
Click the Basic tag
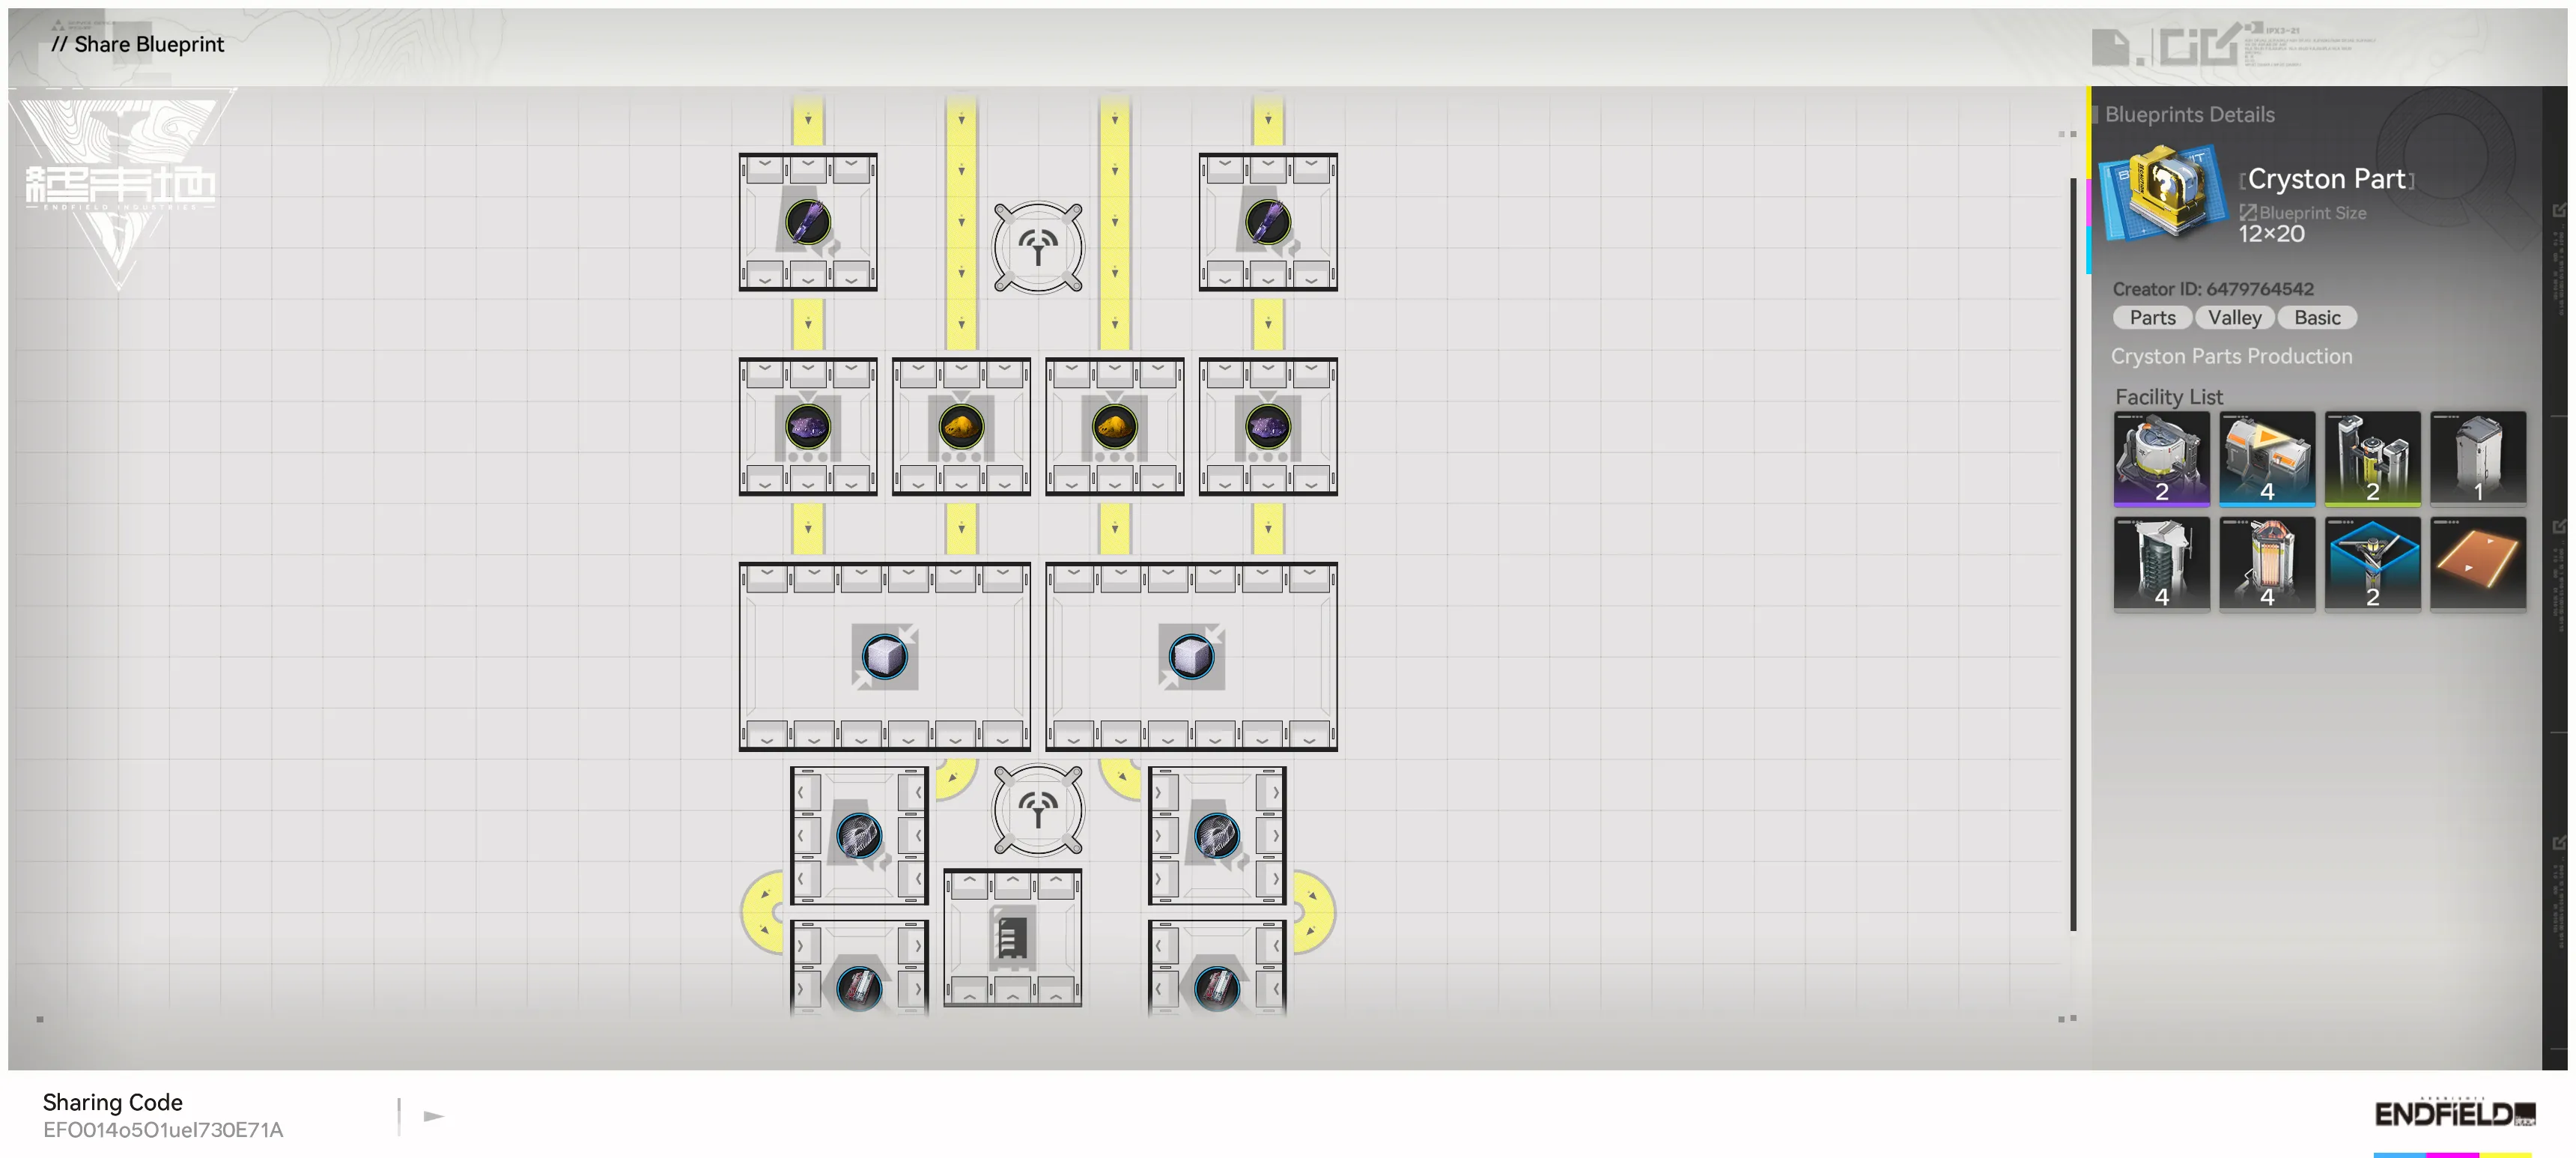pos(2316,317)
